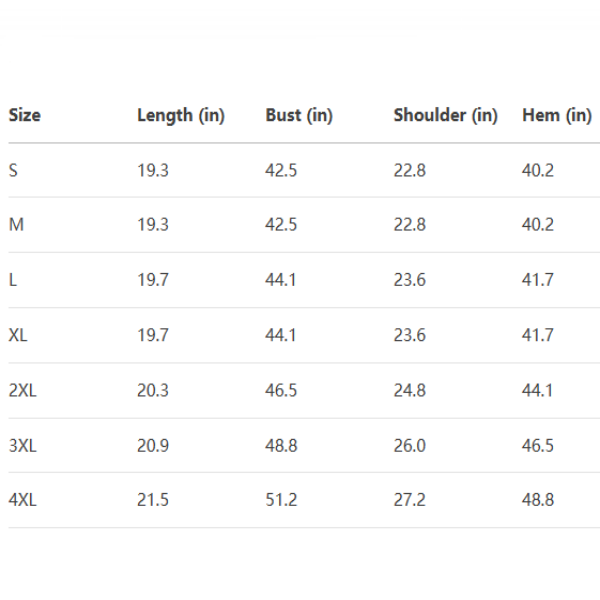This screenshot has width=600, height=600.
Task: Click the 51.2 bust value
Action: pos(281,500)
